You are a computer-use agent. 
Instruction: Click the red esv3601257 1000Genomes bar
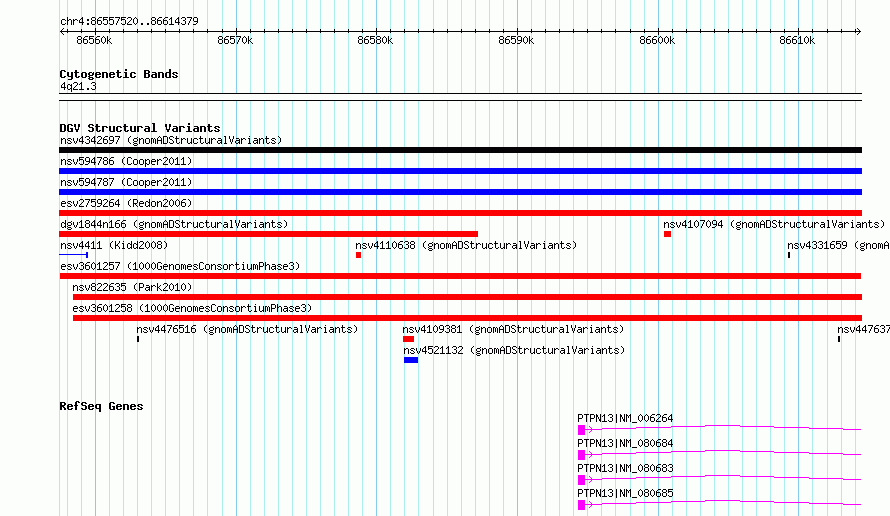coord(460,276)
